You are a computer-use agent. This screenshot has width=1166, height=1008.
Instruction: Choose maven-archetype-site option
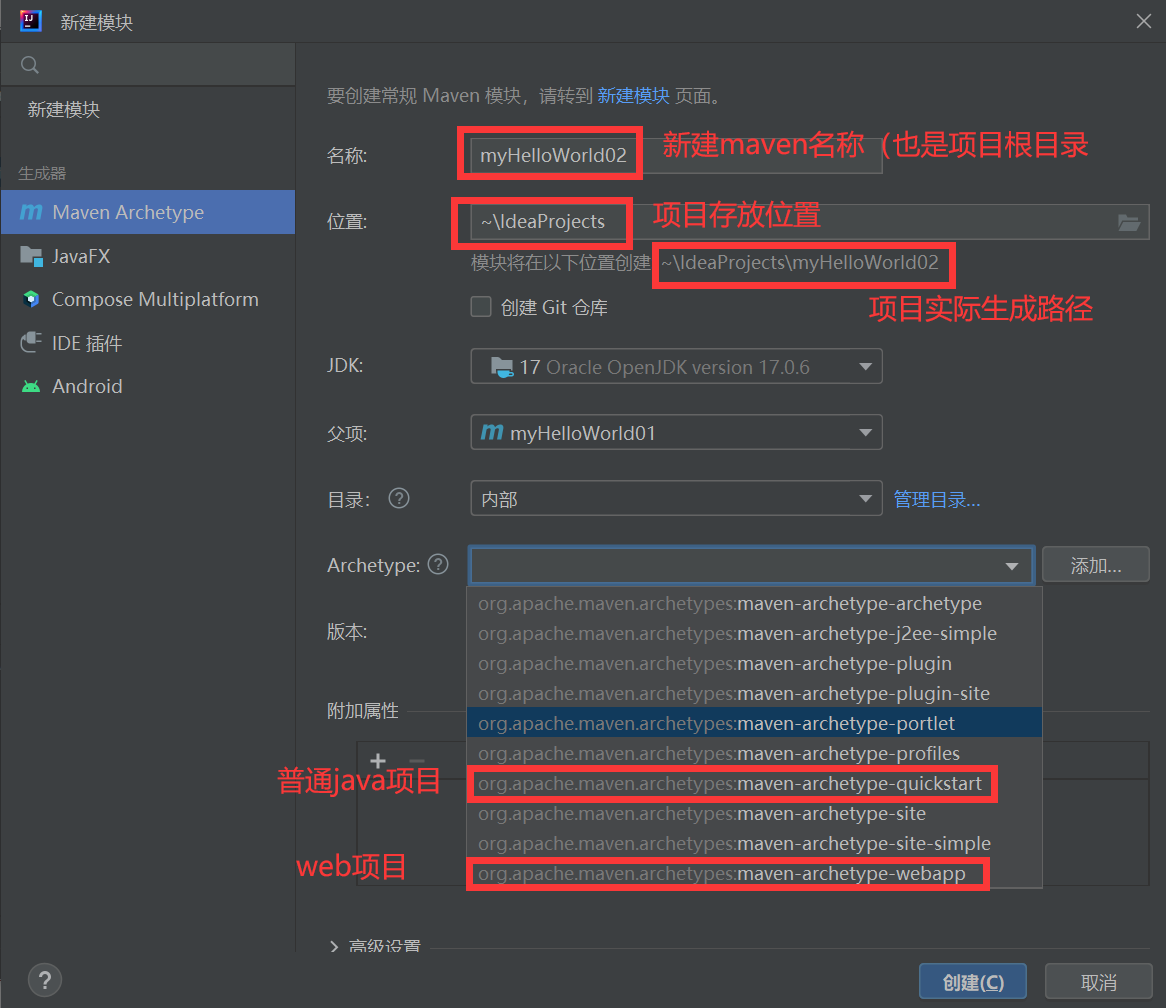pos(754,813)
